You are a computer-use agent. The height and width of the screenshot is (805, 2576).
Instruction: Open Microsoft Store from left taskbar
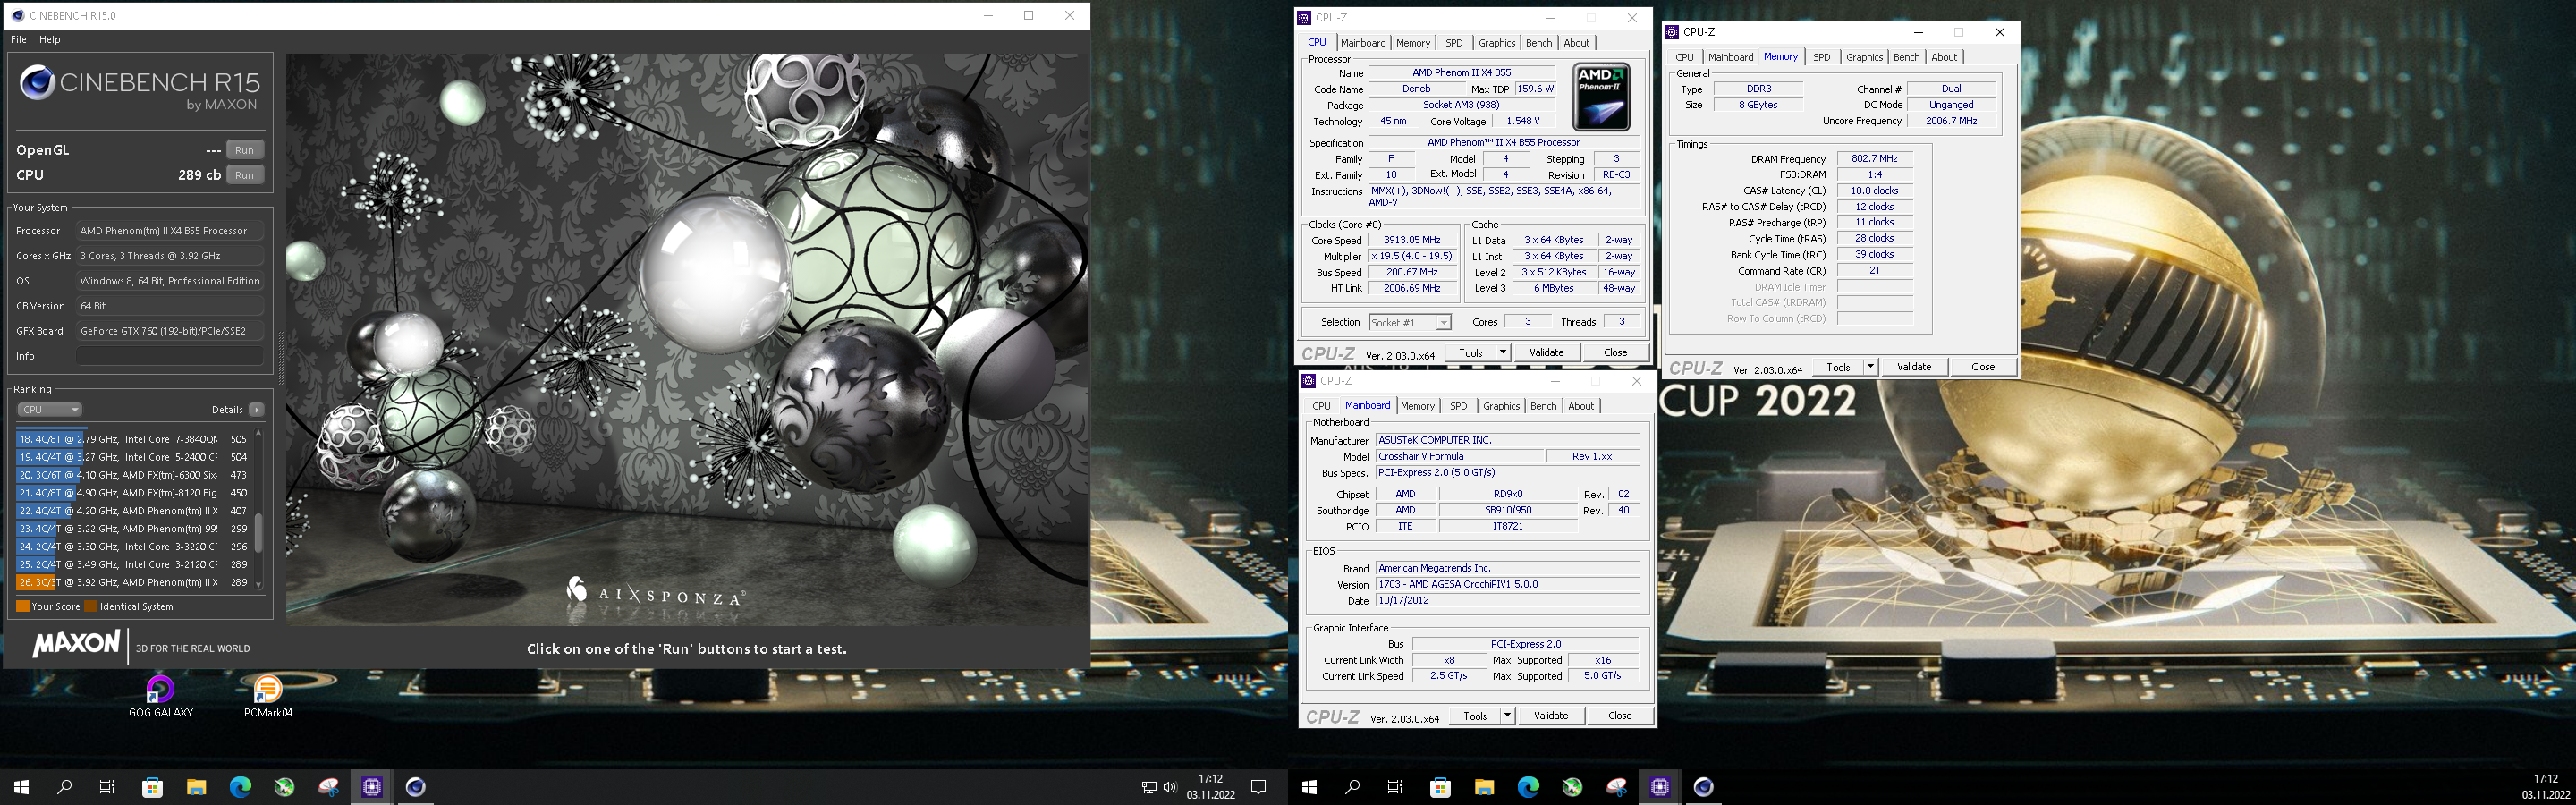[x=152, y=787]
